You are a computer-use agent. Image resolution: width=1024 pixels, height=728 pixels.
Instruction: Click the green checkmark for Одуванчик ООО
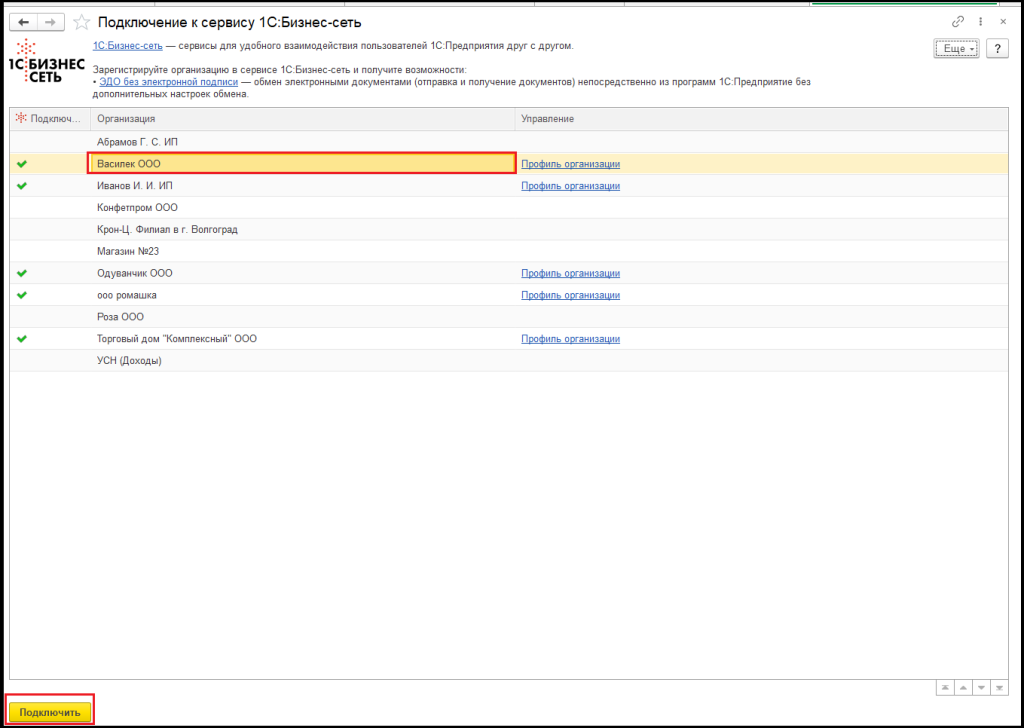(x=22, y=273)
